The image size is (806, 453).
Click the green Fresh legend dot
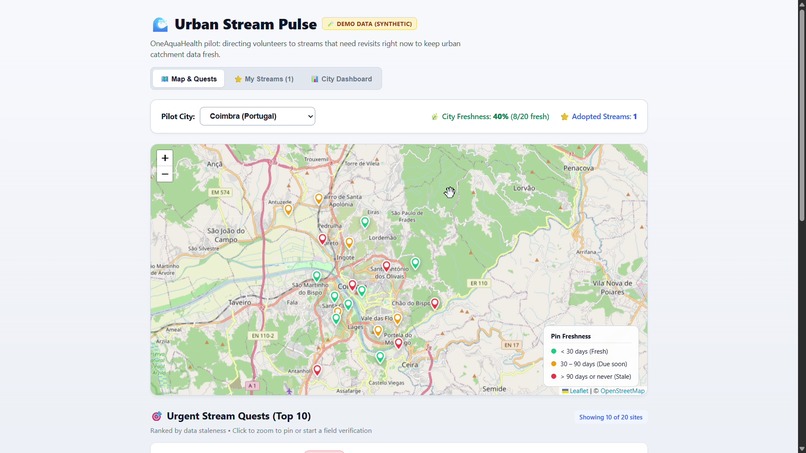pos(554,351)
